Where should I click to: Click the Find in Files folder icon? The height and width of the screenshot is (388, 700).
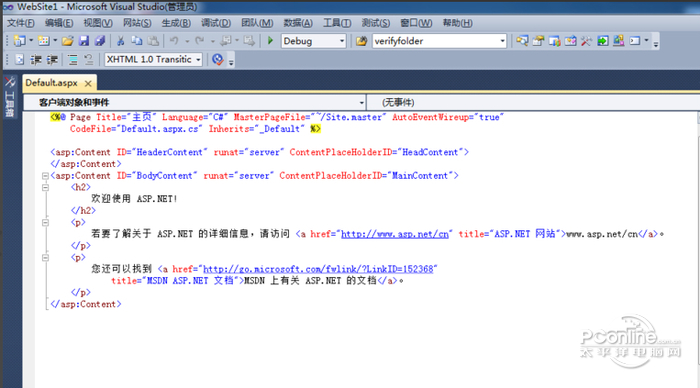pos(361,41)
